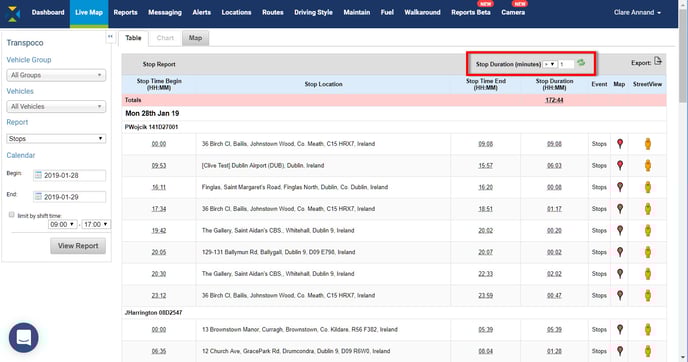
Task: Open StreetView for Dublin Airport stop
Action: tap(648, 165)
